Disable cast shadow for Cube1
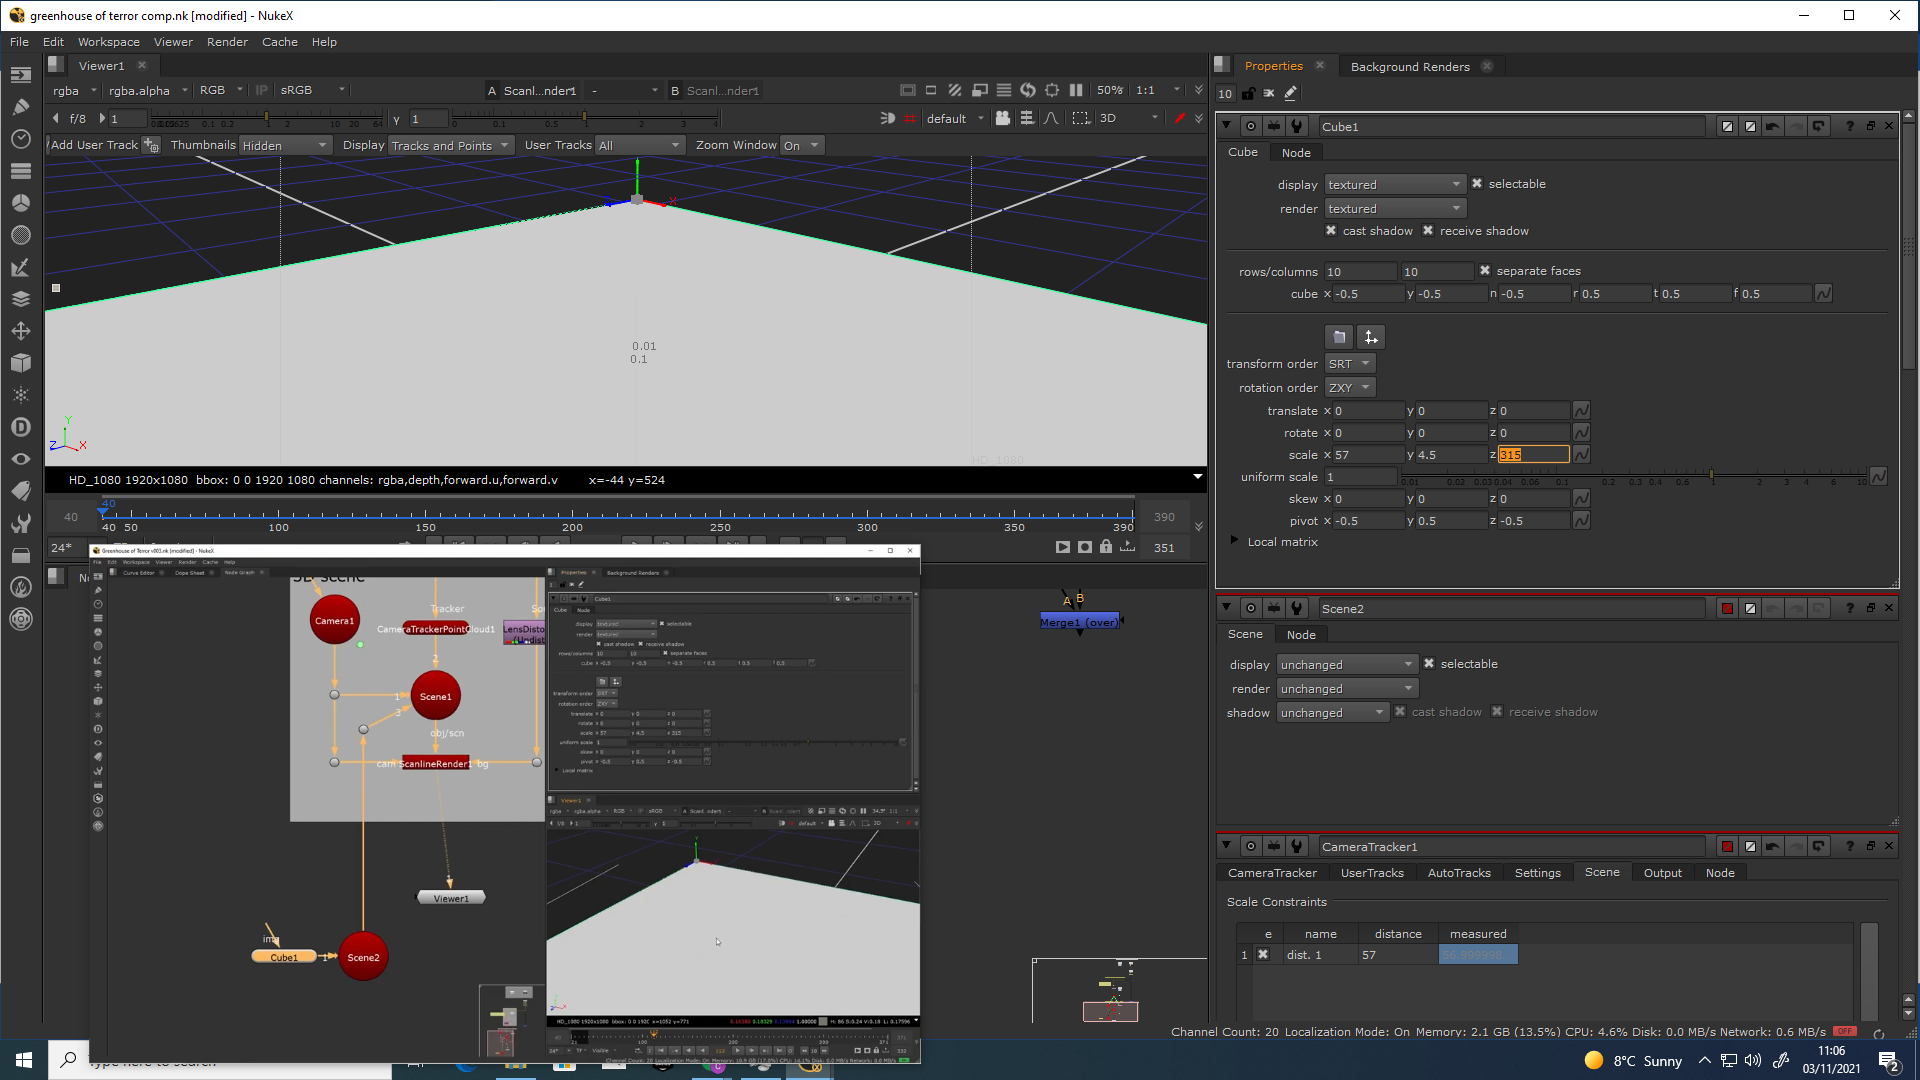 pos(1331,231)
